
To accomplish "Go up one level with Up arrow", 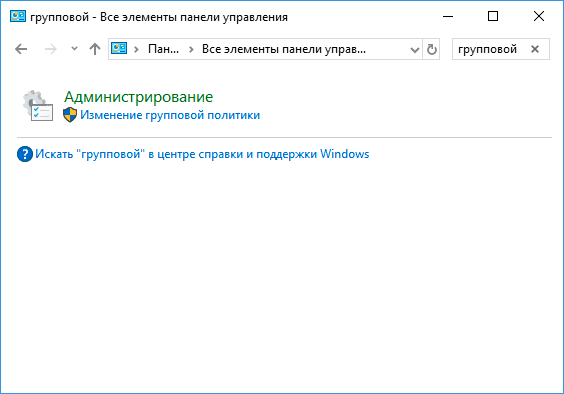I will tap(95, 49).
